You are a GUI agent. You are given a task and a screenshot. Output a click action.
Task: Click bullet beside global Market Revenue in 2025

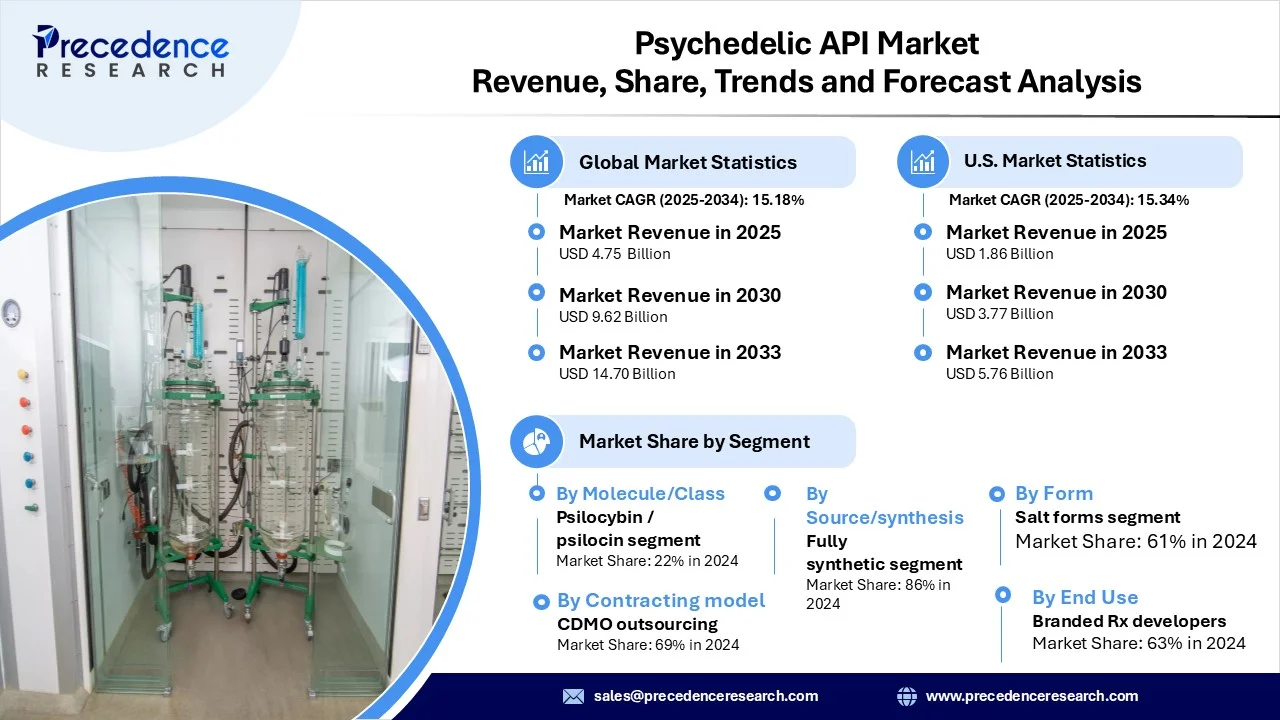point(537,232)
